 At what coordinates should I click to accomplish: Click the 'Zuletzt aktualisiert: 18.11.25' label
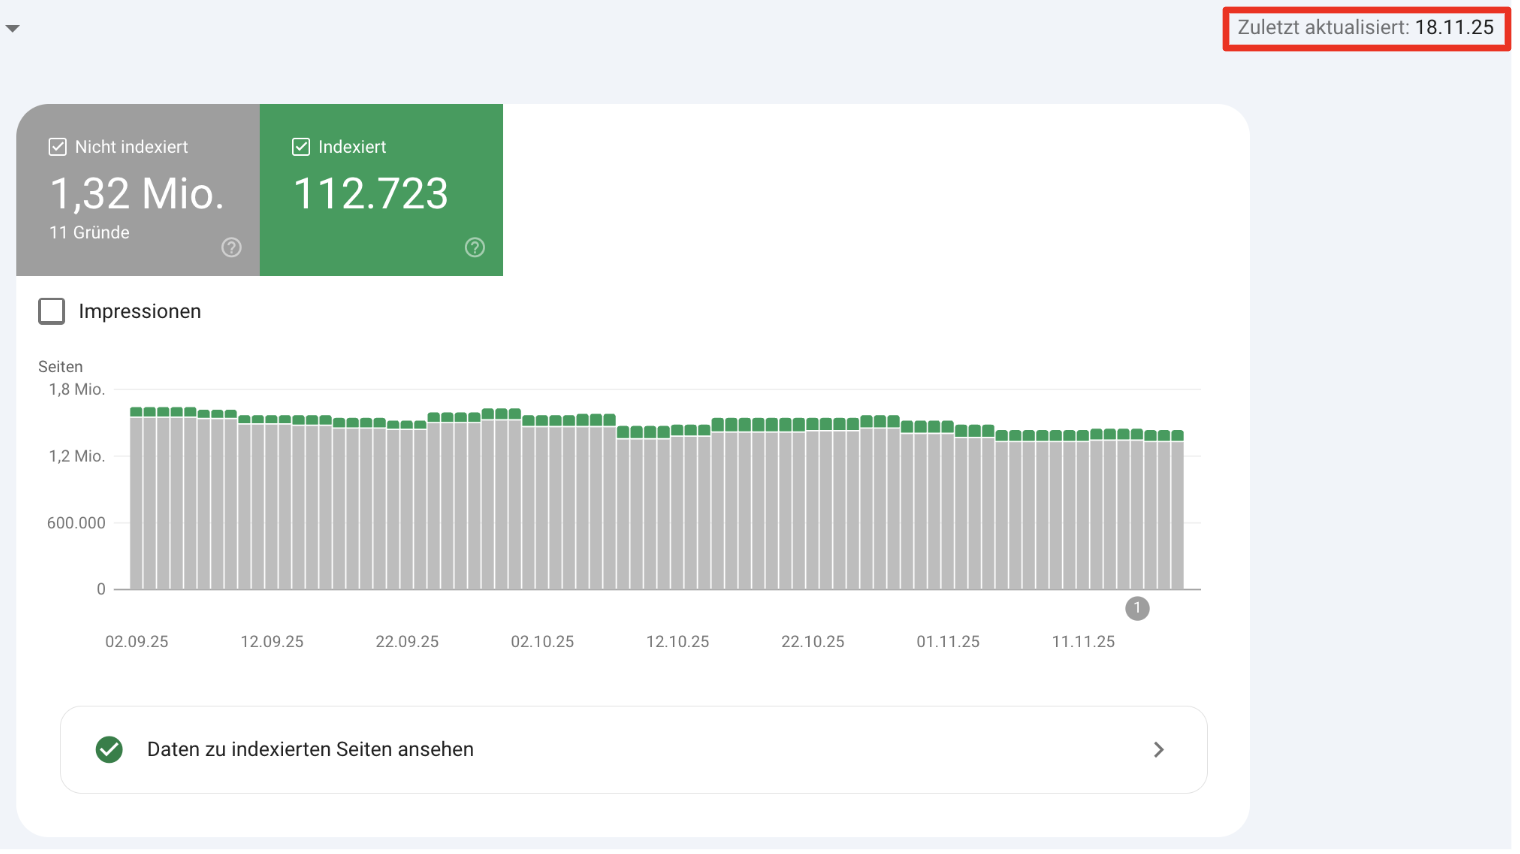pyautogui.click(x=1365, y=28)
